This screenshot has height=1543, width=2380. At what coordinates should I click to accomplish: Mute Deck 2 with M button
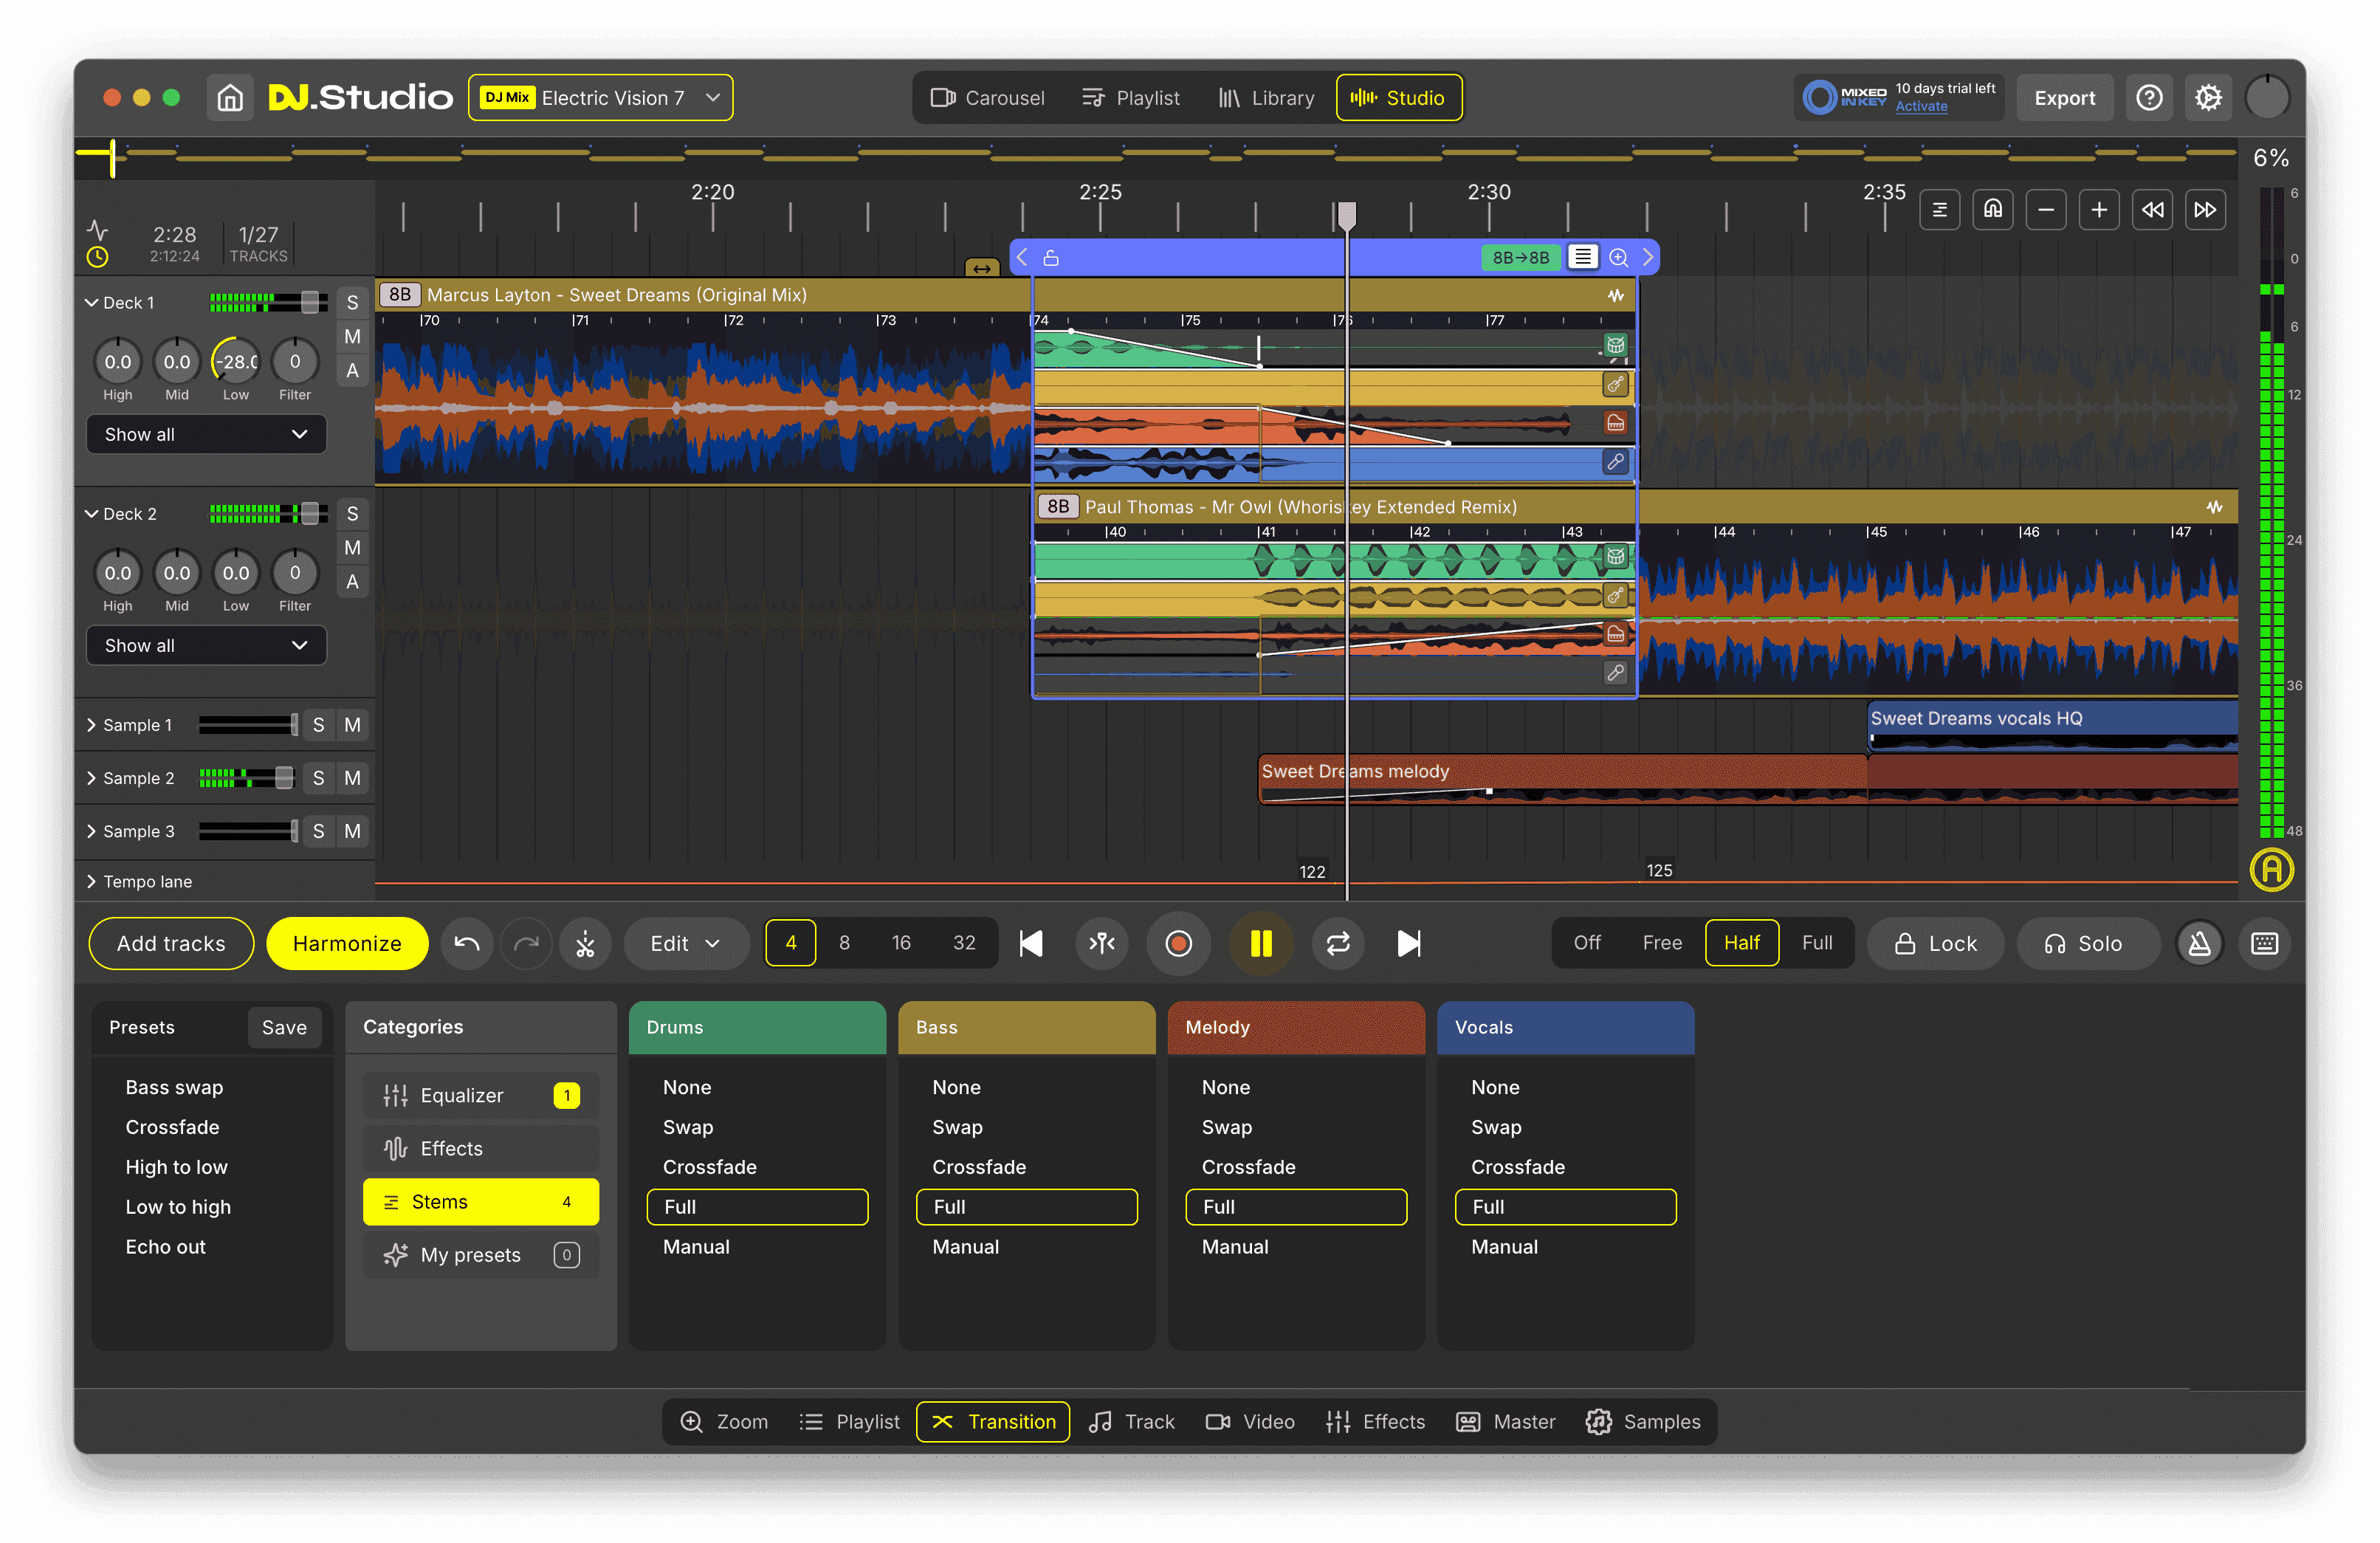coord(352,548)
